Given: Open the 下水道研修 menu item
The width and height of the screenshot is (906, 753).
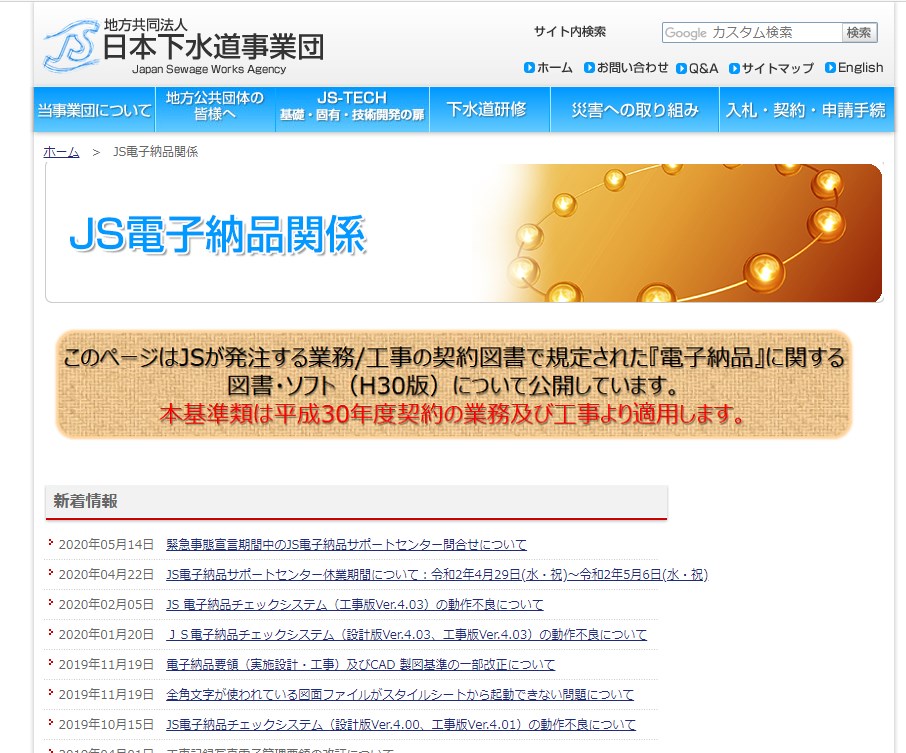Looking at the screenshot, I should [x=486, y=110].
